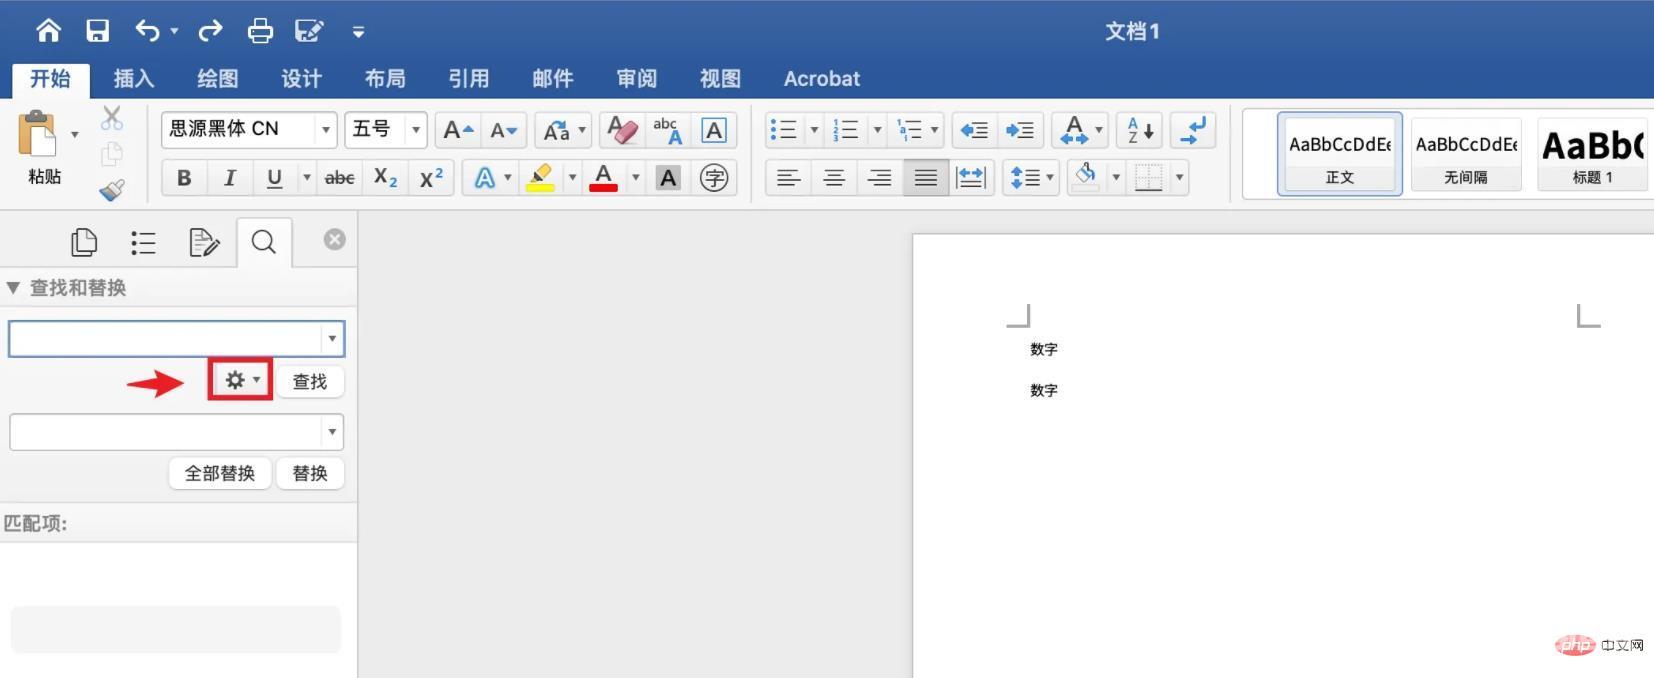Open the 审阅 ribbon tab
The height and width of the screenshot is (678, 1654).
click(x=636, y=79)
